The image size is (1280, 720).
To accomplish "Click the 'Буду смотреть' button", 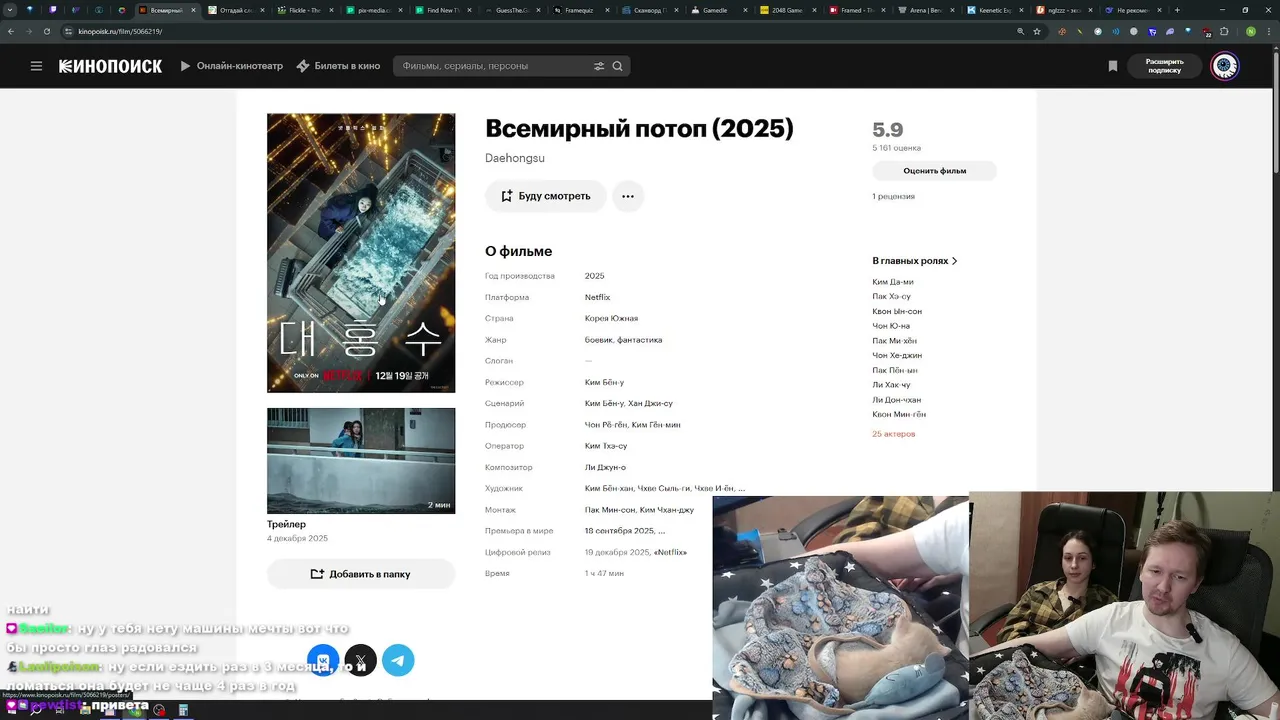I will coord(545,196).
